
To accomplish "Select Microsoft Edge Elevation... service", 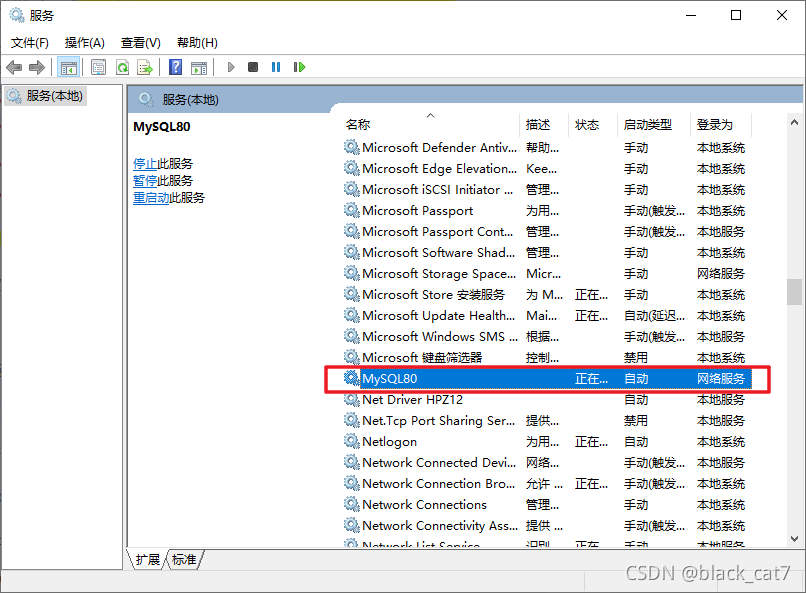I will [x=547, y=169].
